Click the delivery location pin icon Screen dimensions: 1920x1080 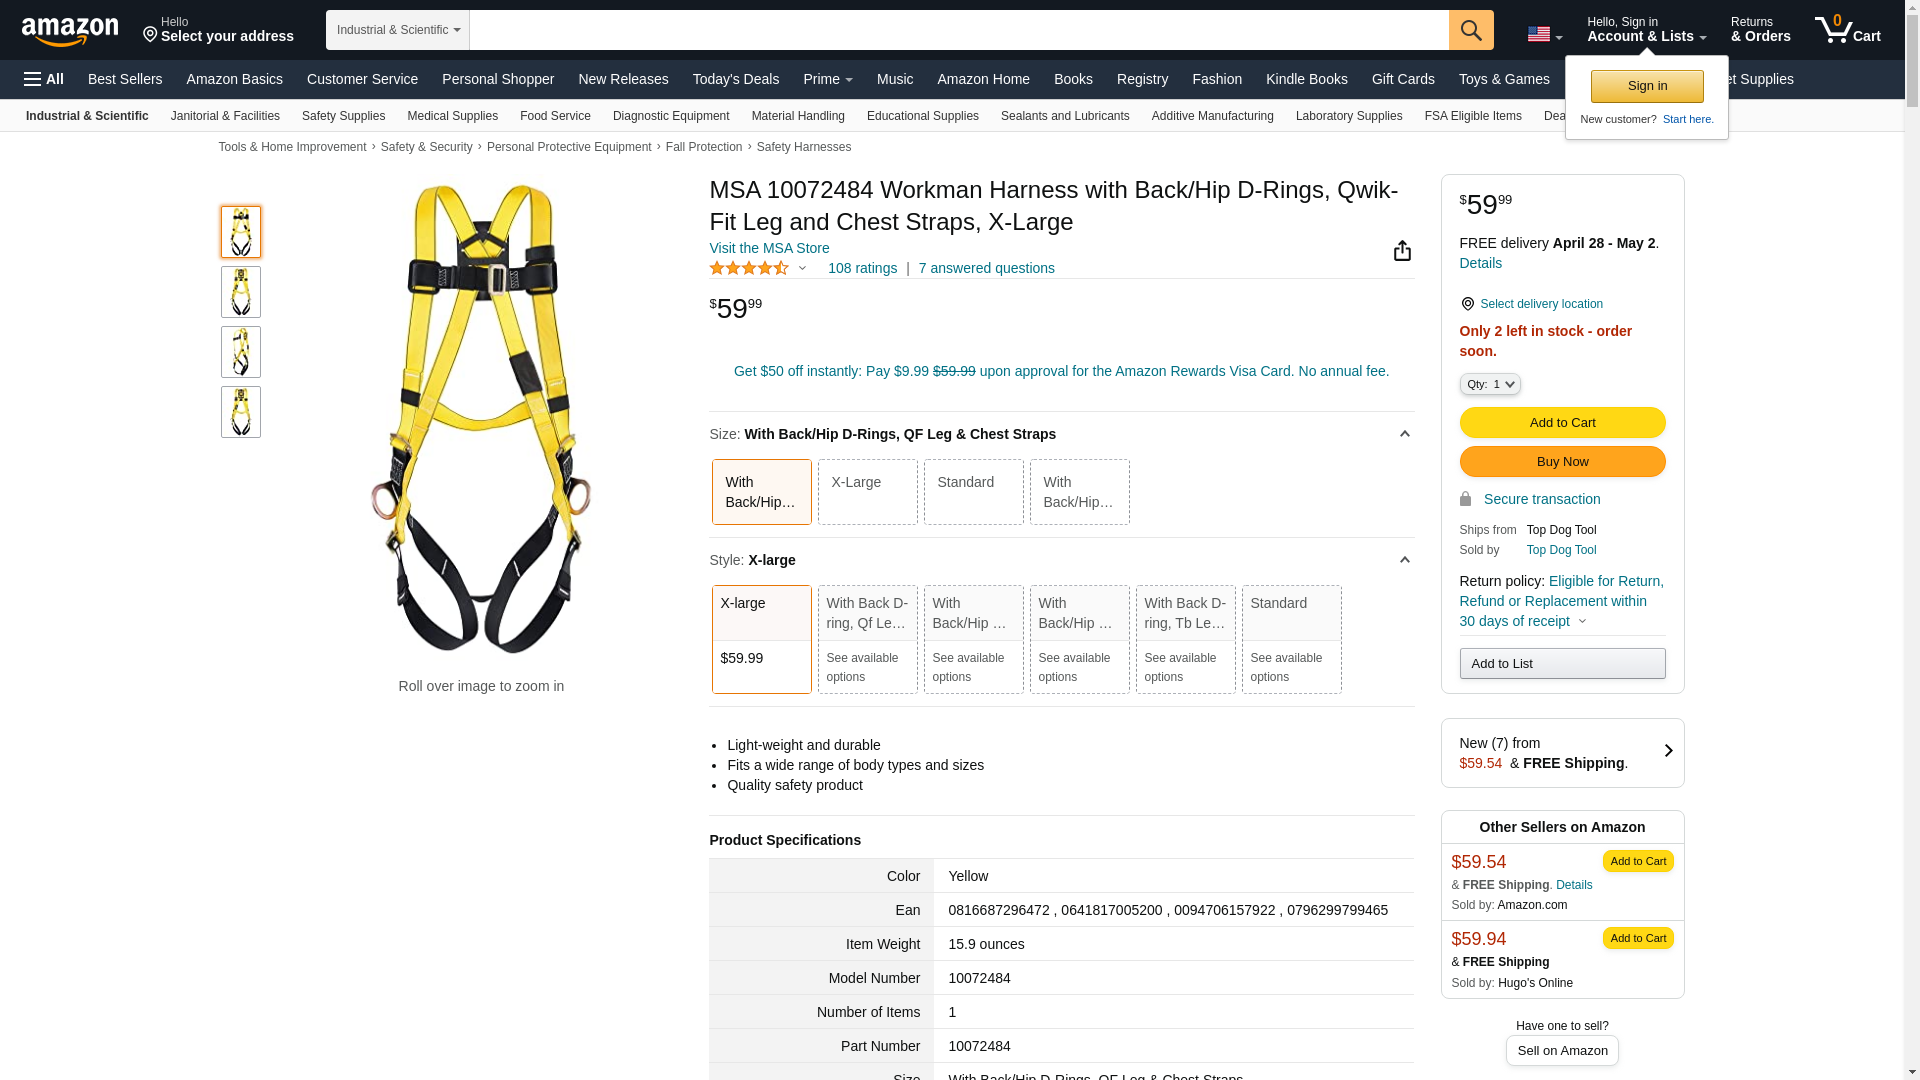pos(1467,304)
